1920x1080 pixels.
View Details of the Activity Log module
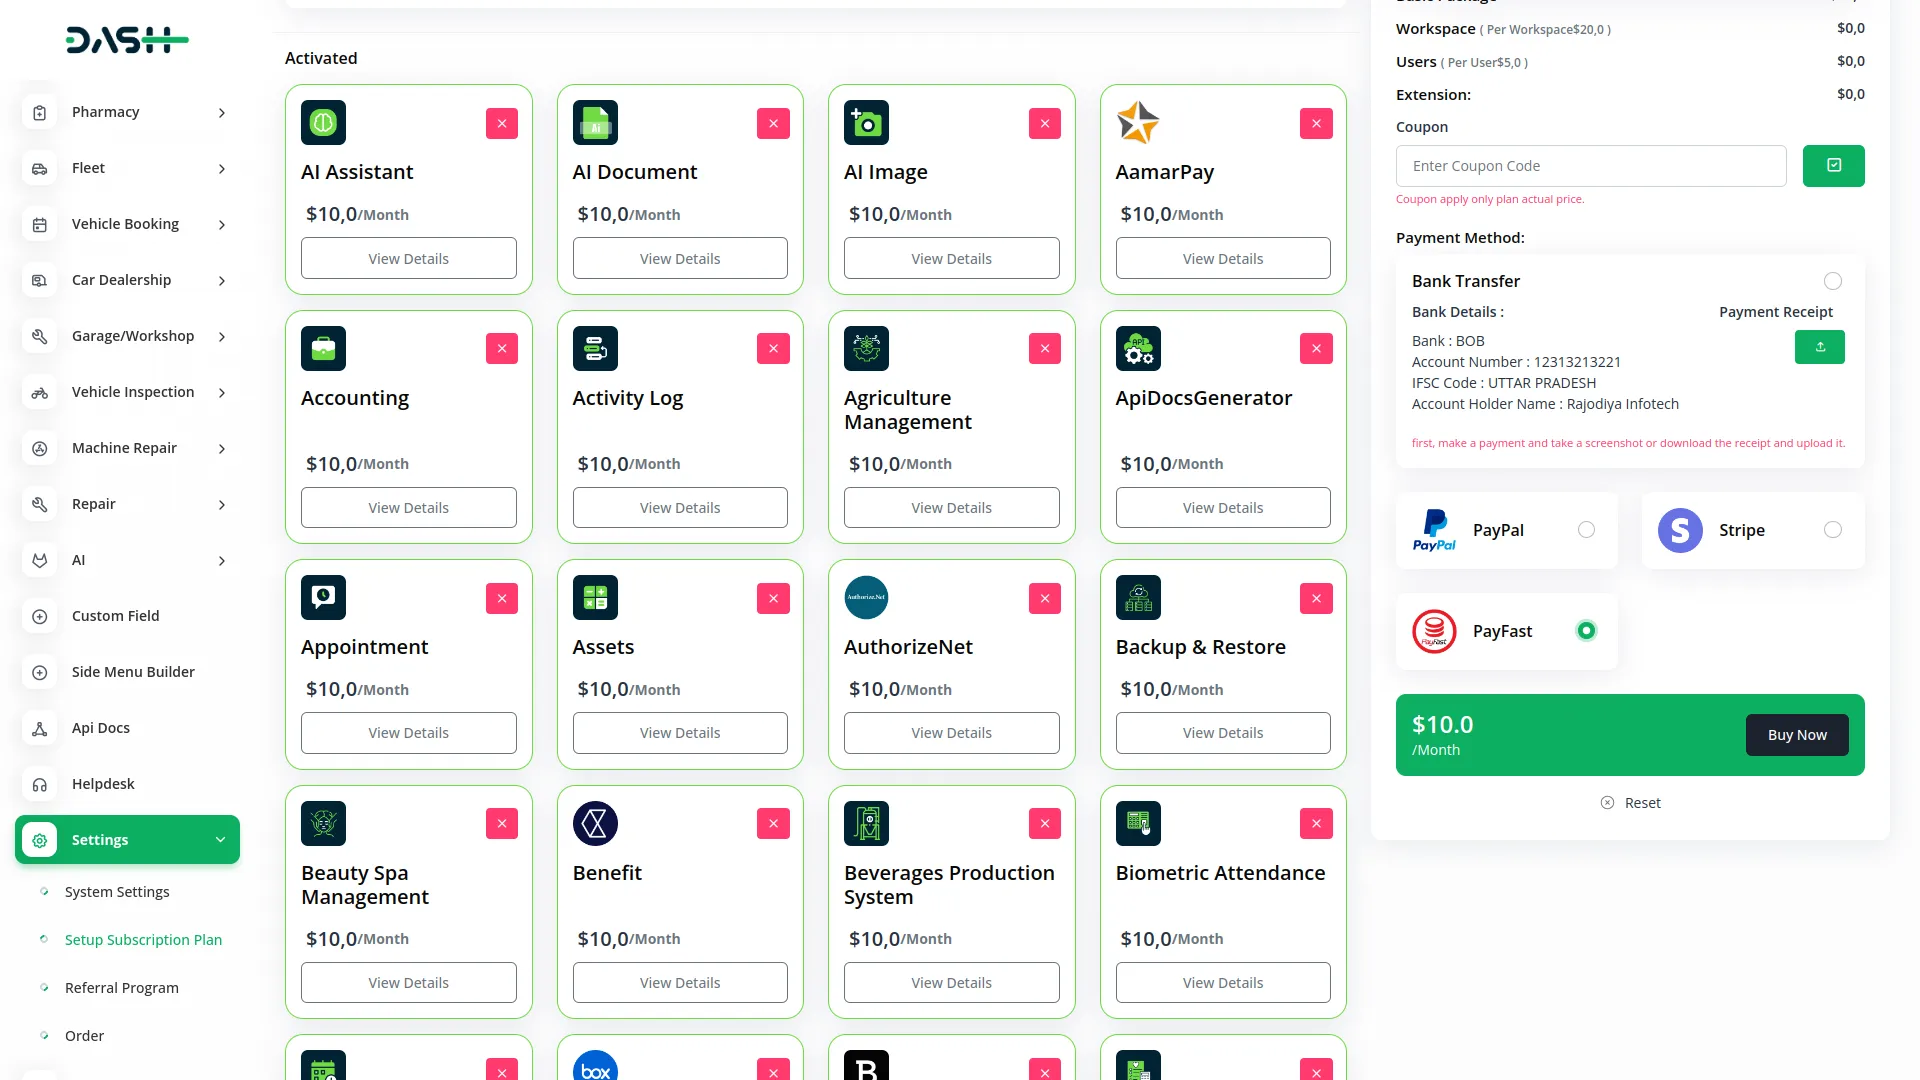680,508
